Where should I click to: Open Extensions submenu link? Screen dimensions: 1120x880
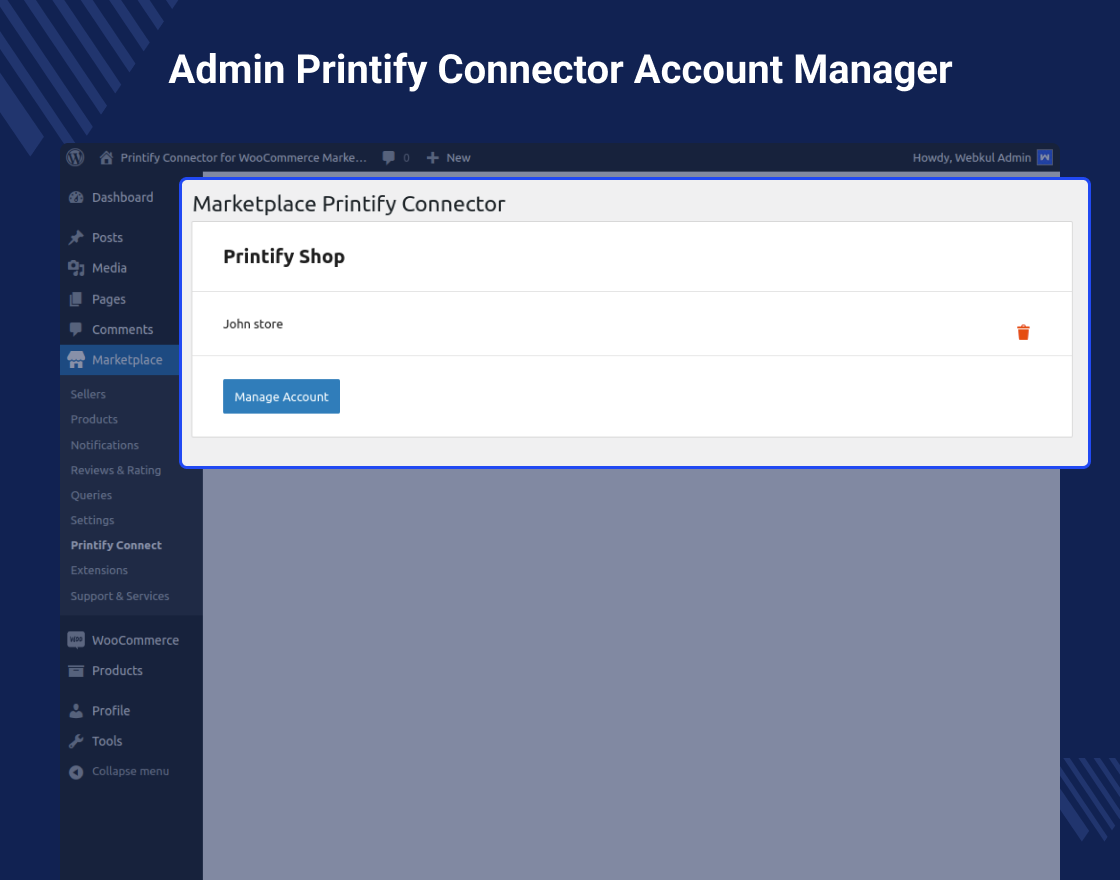[x=99, y=570]
